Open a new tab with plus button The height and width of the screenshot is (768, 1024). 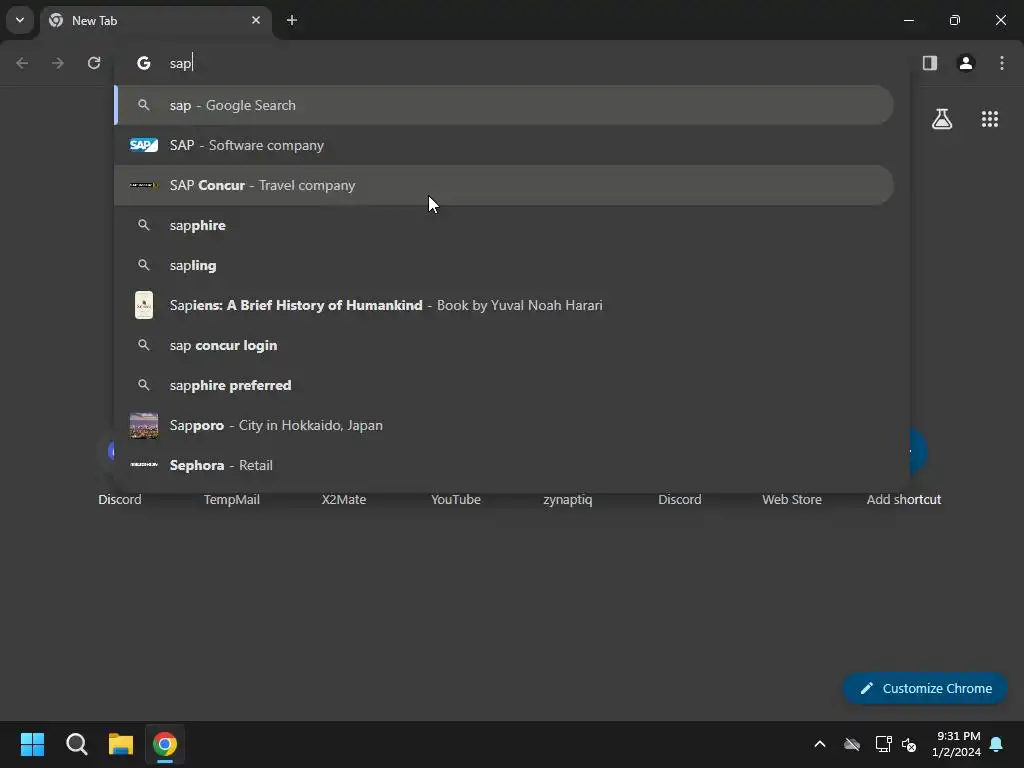coord(292,20)
